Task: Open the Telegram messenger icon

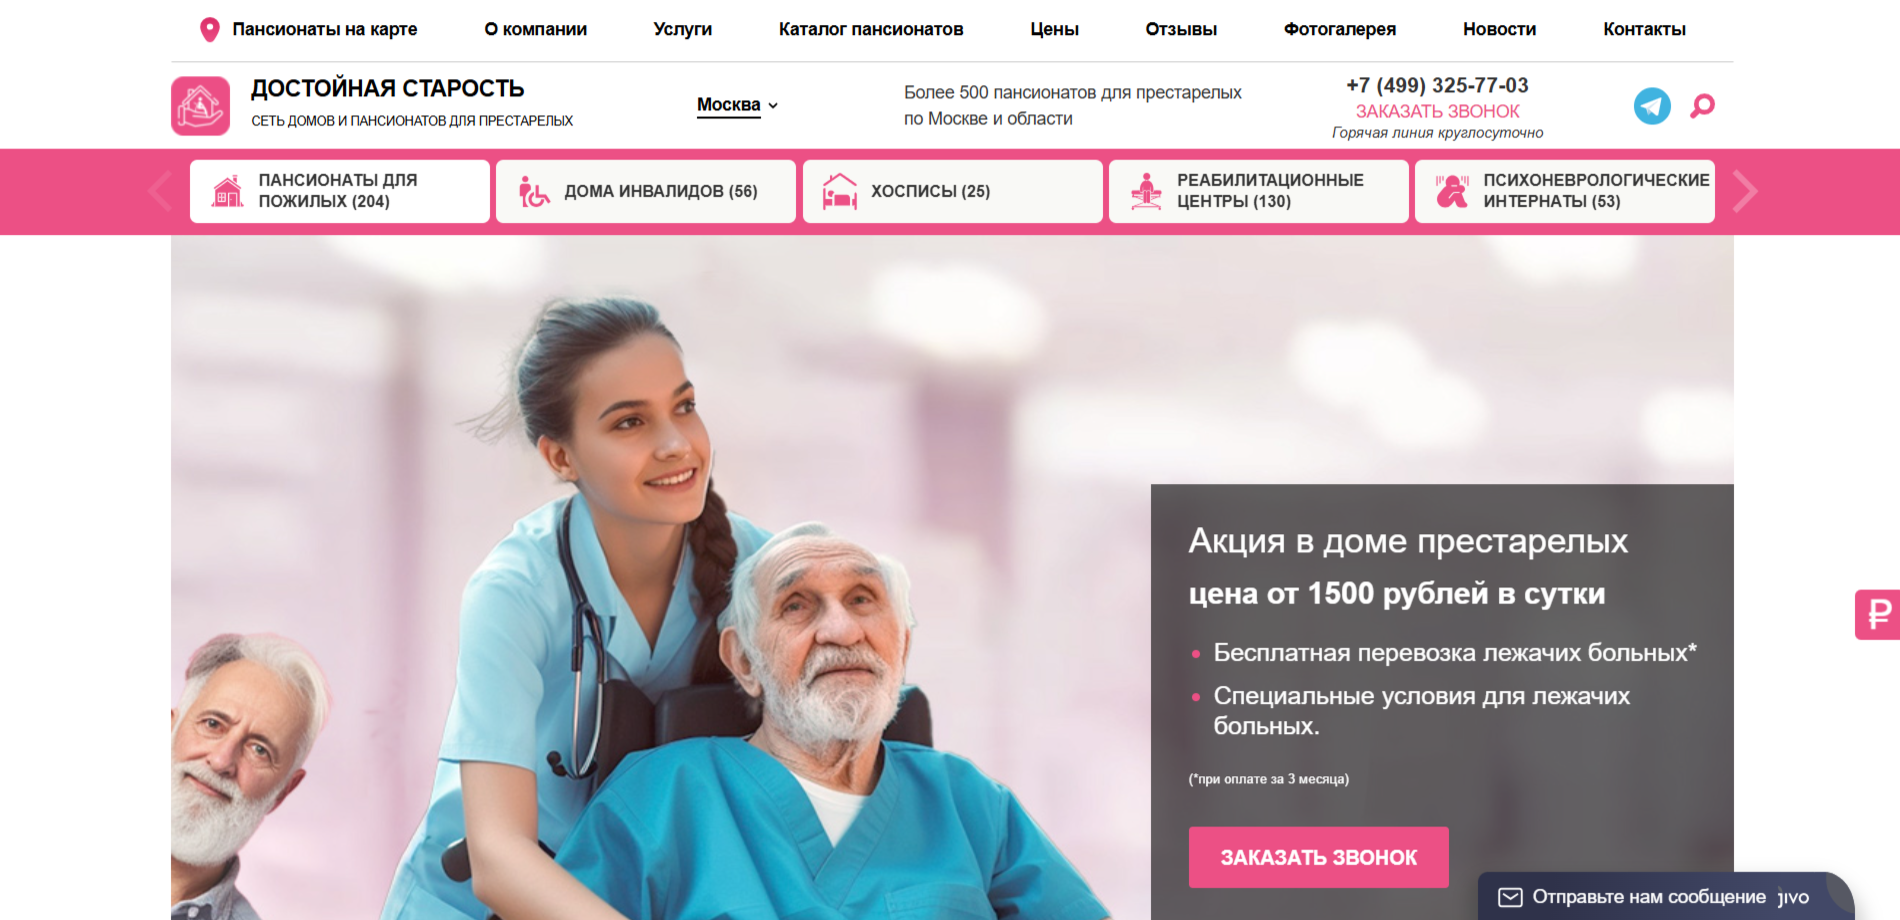Action: tap(1652, 106)
